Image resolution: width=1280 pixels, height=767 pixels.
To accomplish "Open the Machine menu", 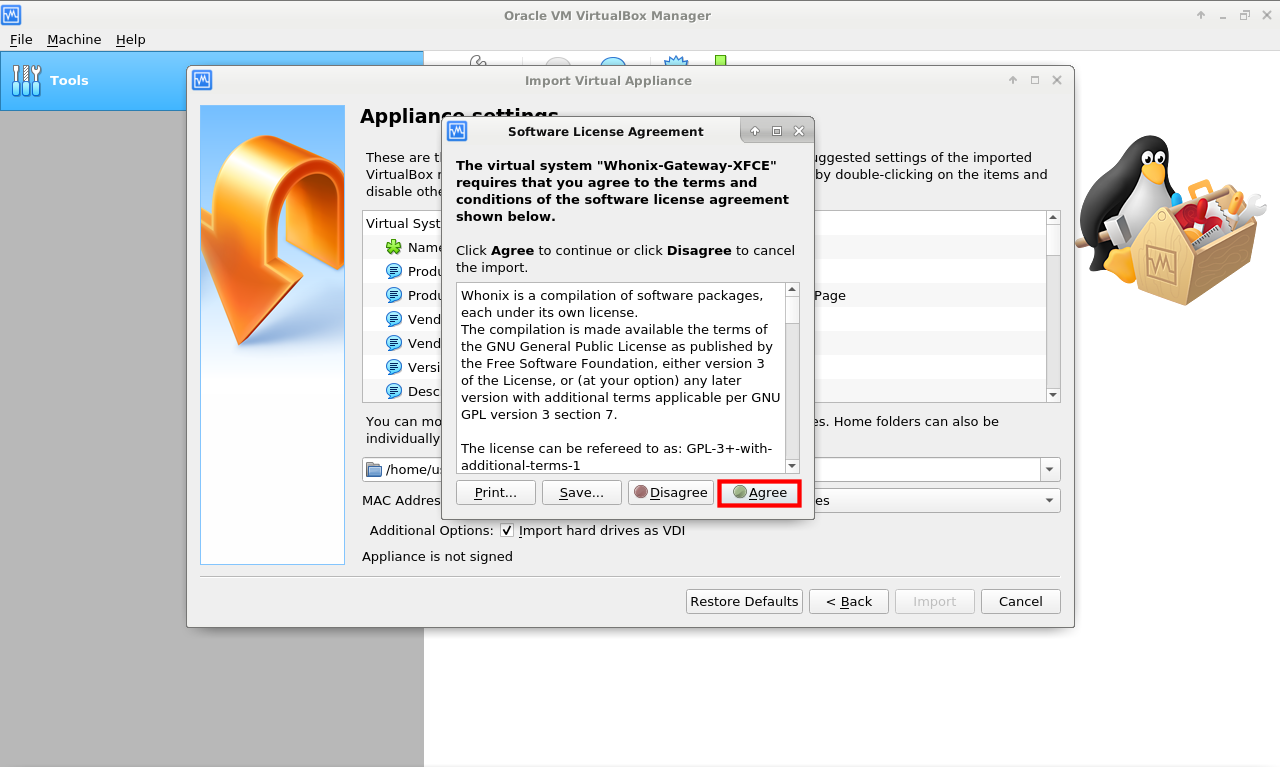I will pyautogui.click(x=74, y=39).
